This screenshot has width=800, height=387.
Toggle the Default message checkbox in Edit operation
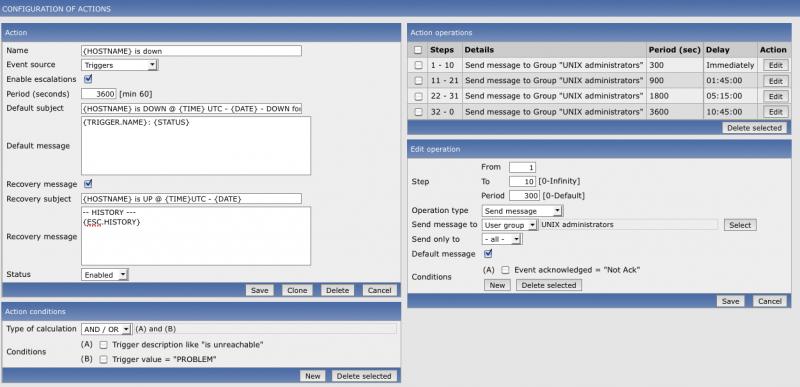point(488,253)
